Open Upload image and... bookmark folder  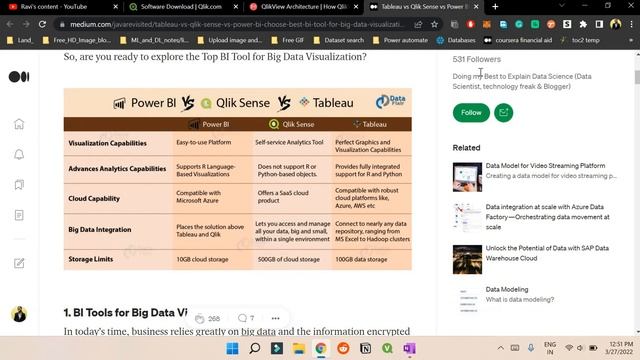pos(229,40)
